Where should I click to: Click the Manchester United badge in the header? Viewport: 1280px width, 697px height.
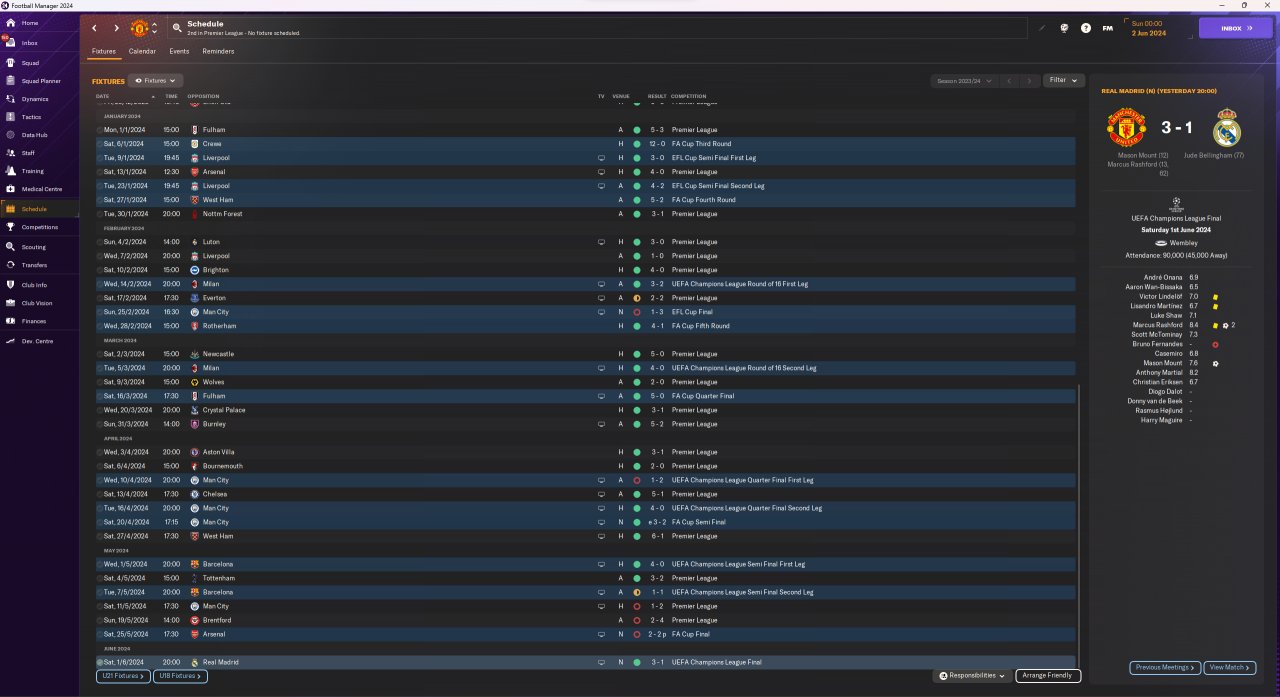140,28
